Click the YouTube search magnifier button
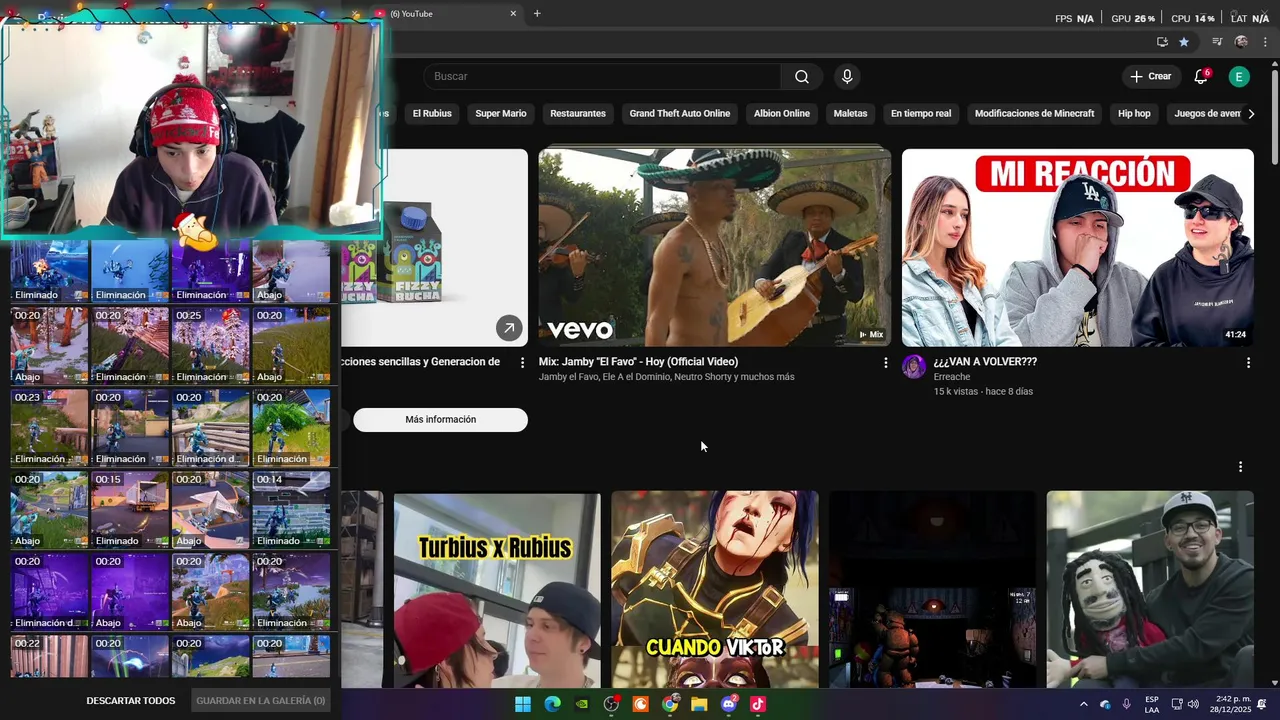 (802, 77)
